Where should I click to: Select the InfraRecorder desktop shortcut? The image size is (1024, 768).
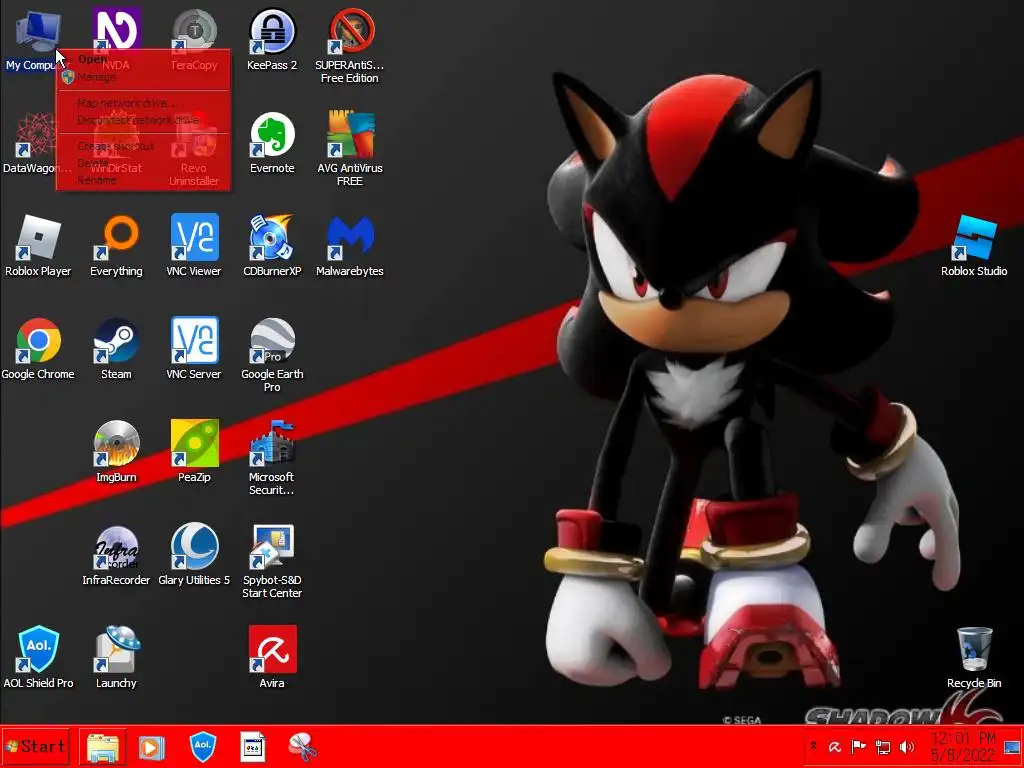click(x=116, y=555)
